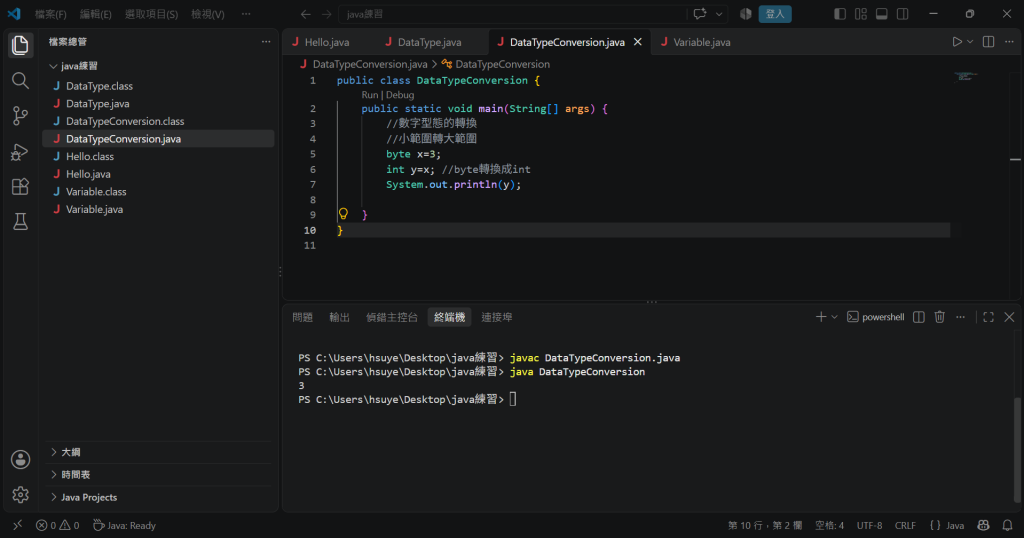Open the Extensions view

point(20,187)
